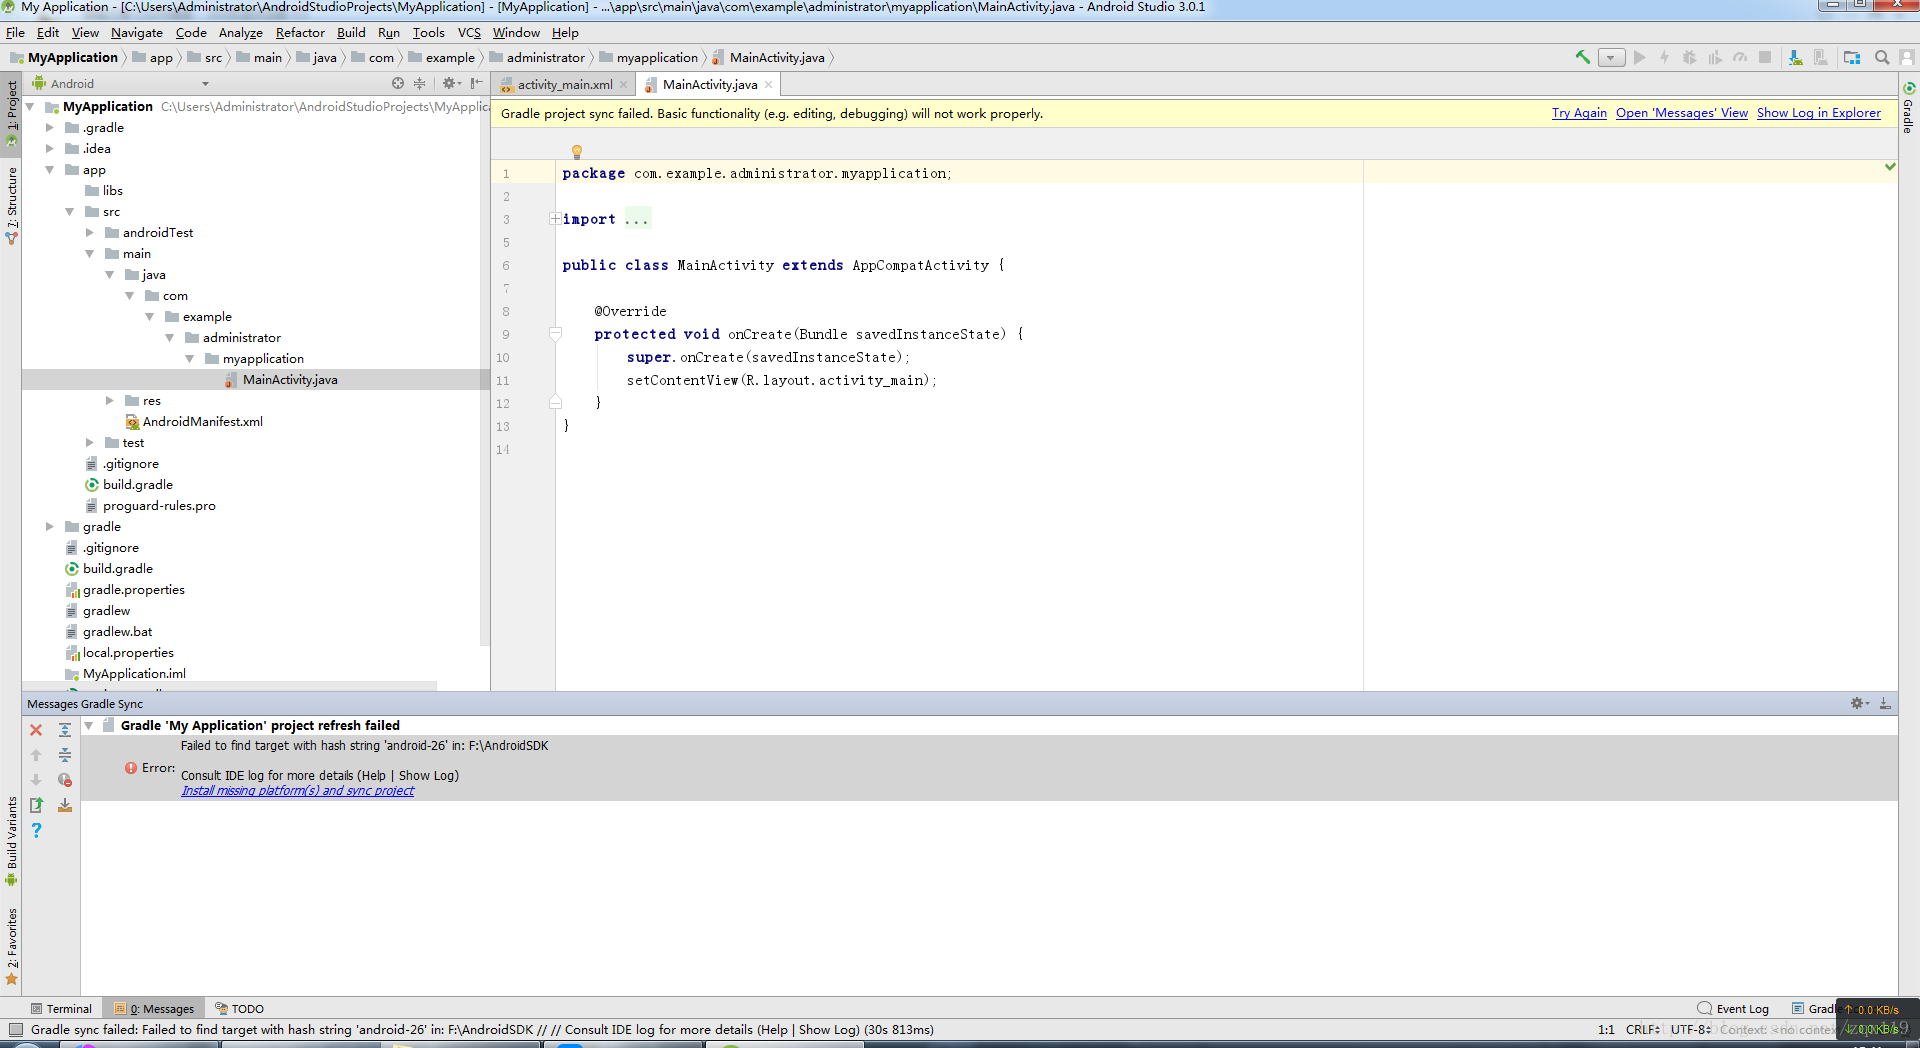Click Project panel settings gear icon
The height and width of the screenshot is (1048, 1920).
coord(450,84)
